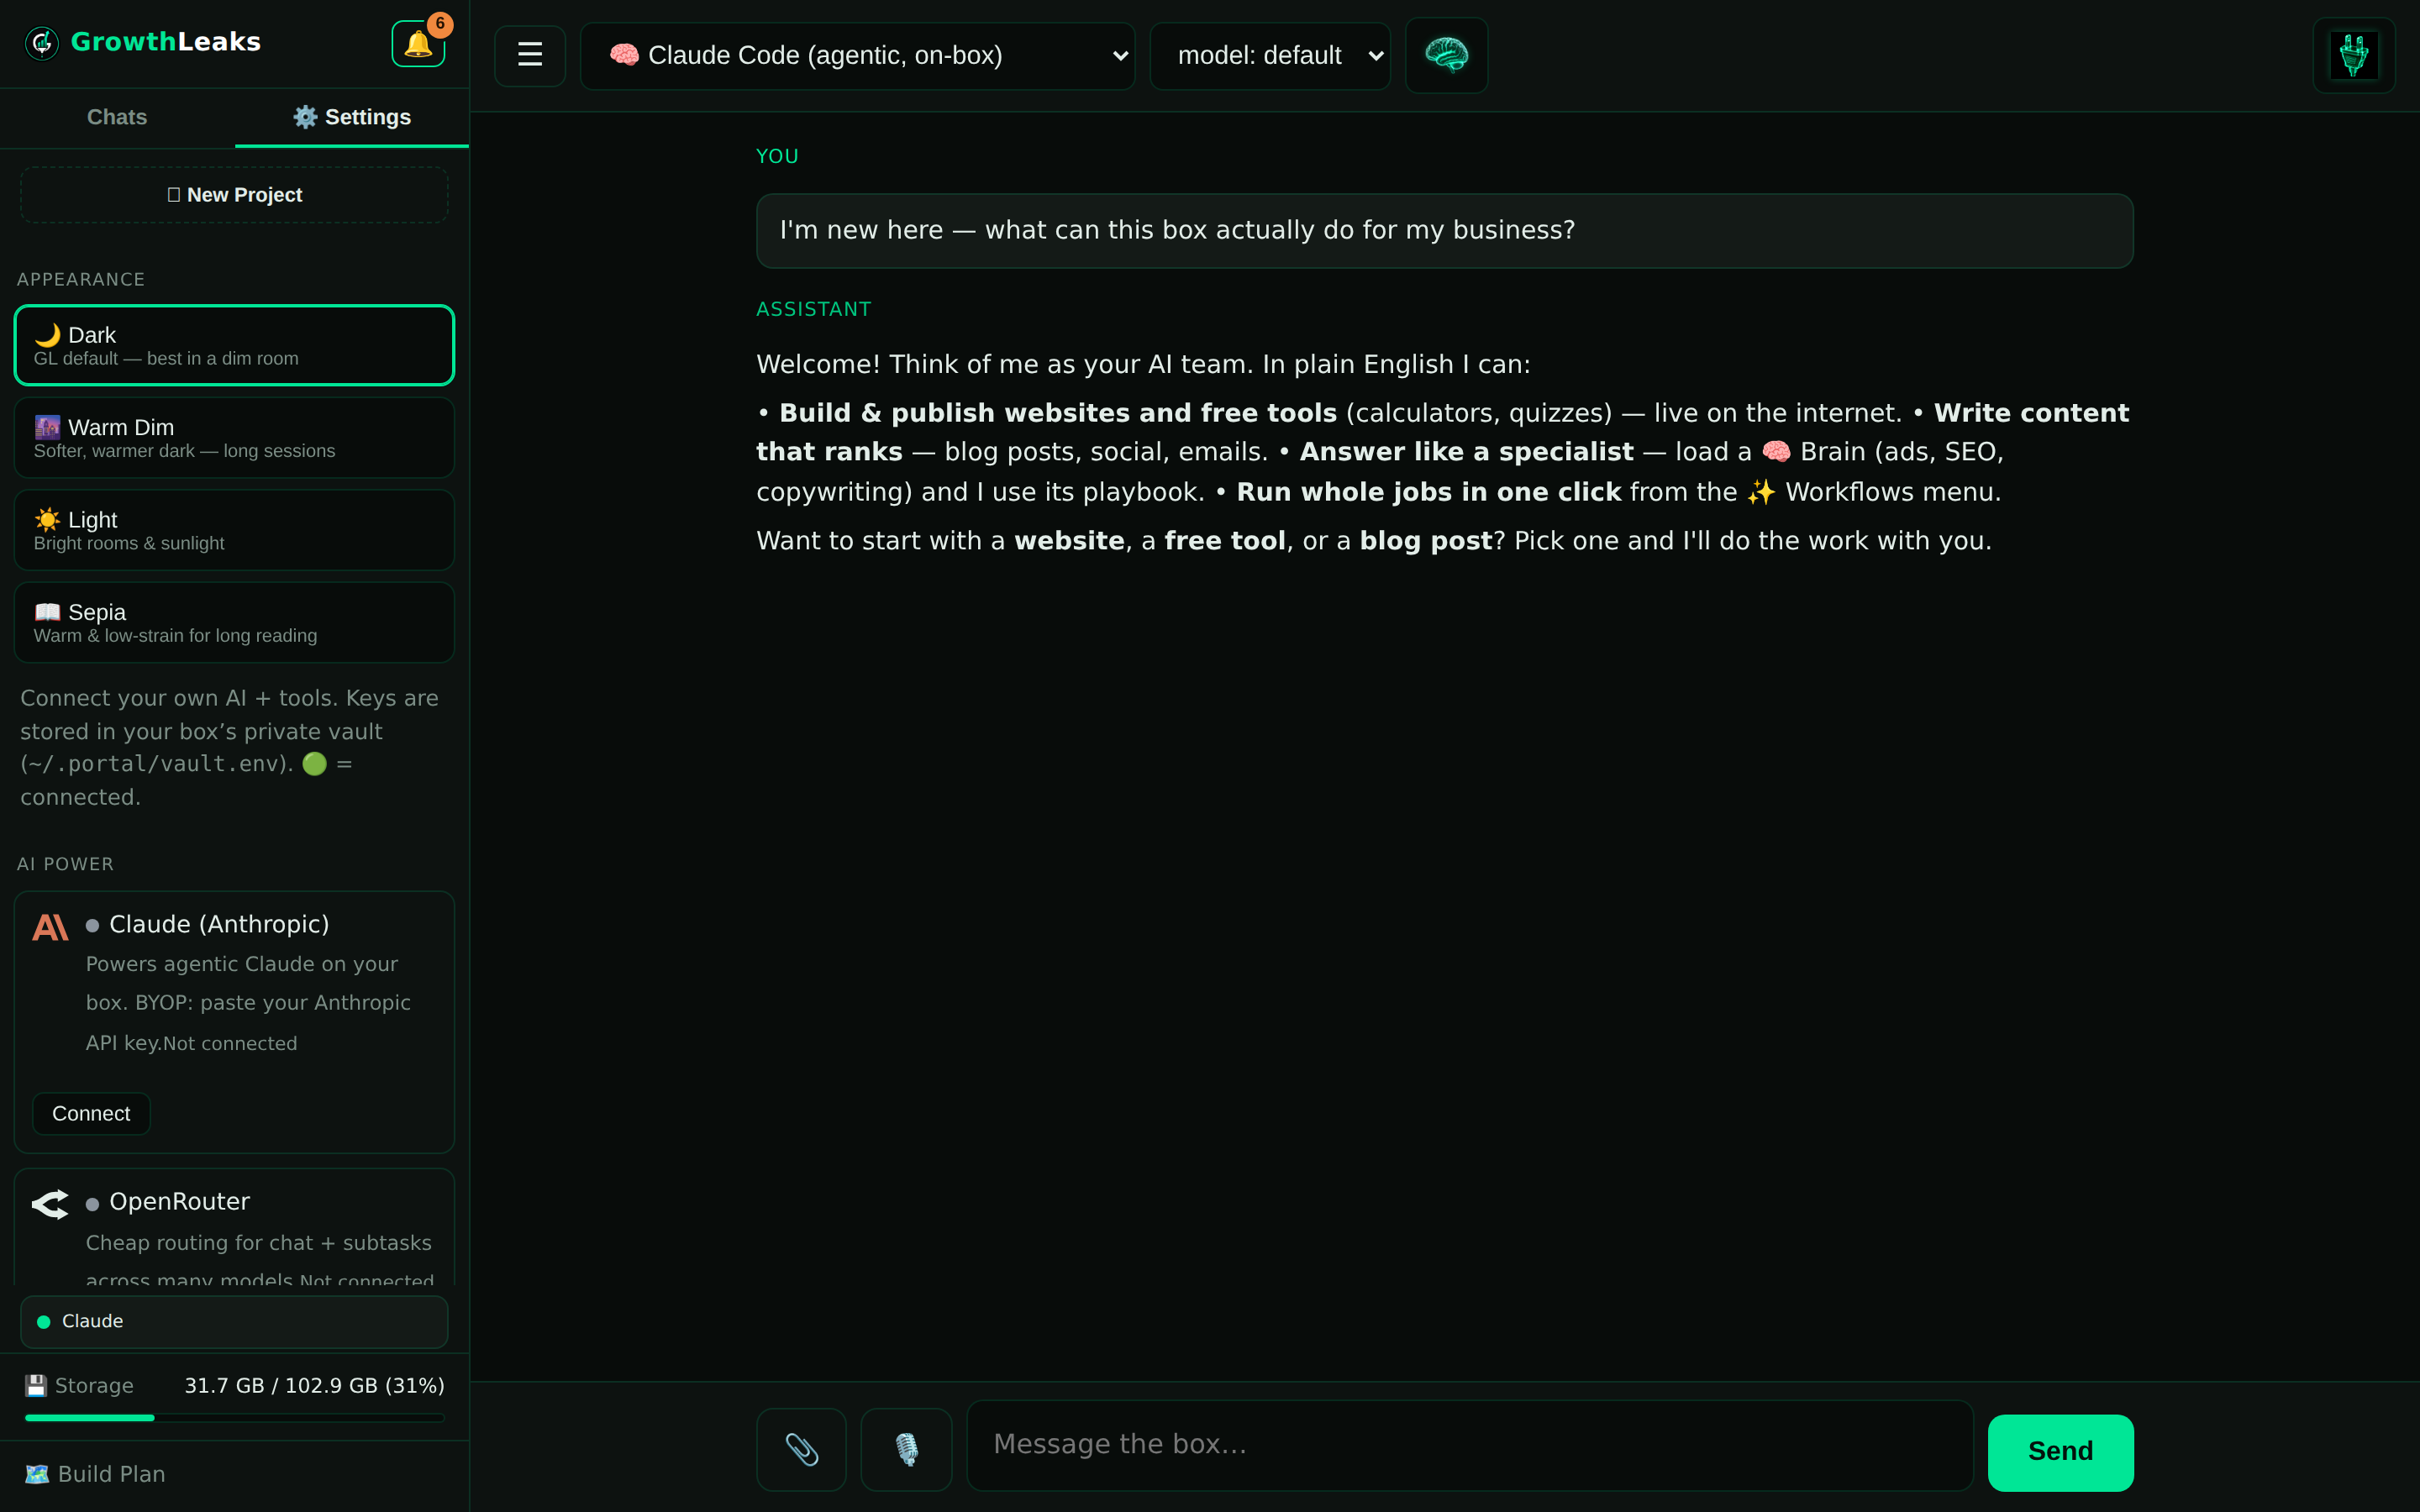This screenshot has width=2420, height=1512.
Task: Click the ASSISTANT label in chat
Action: [x=813, y=309]
